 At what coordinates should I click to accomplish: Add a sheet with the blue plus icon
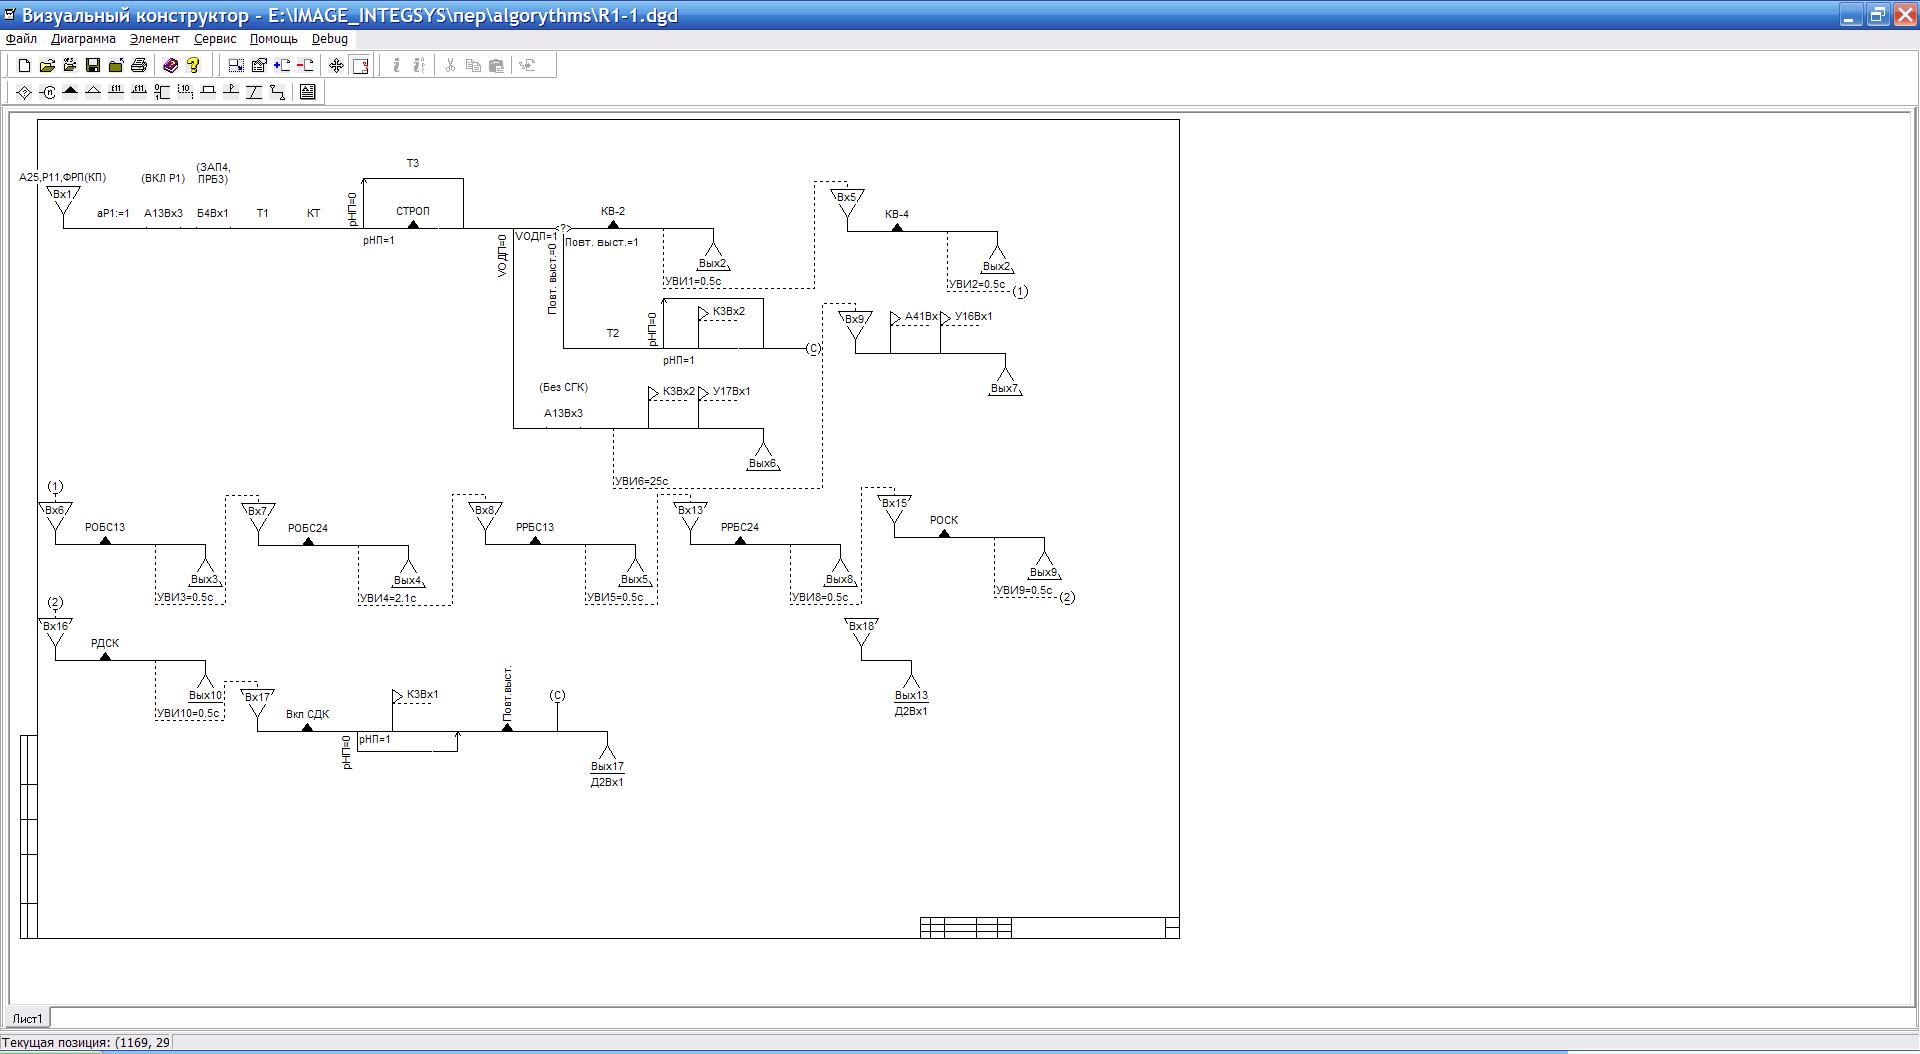click(282, 66)
